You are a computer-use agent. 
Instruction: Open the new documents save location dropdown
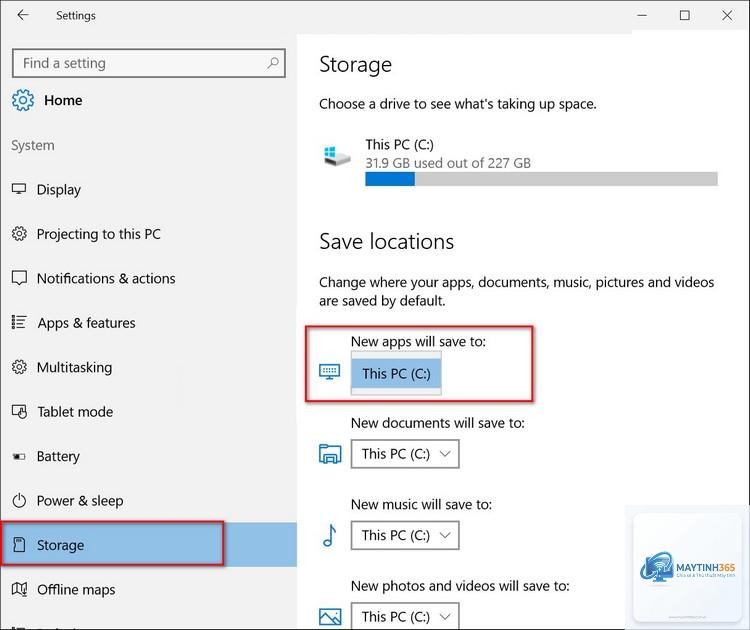[x=405, y=453]
